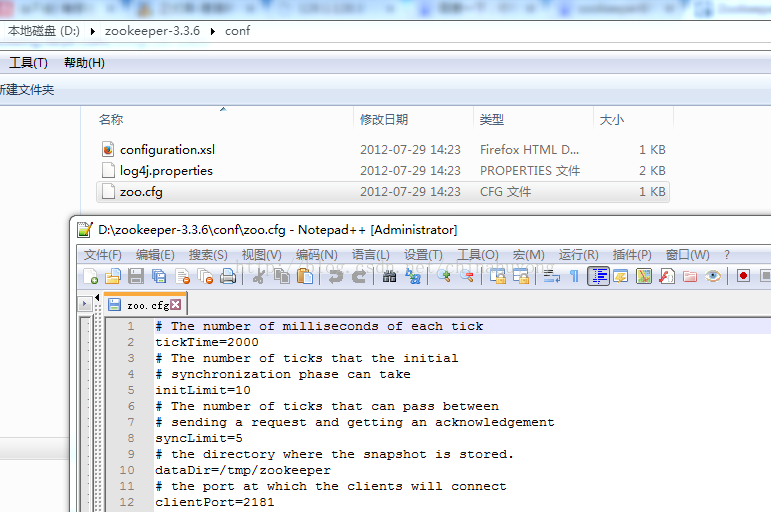Open Folder as Workspace toolbar icon
The width and height of the screenshot is (771, 512).
pos(690,276)
